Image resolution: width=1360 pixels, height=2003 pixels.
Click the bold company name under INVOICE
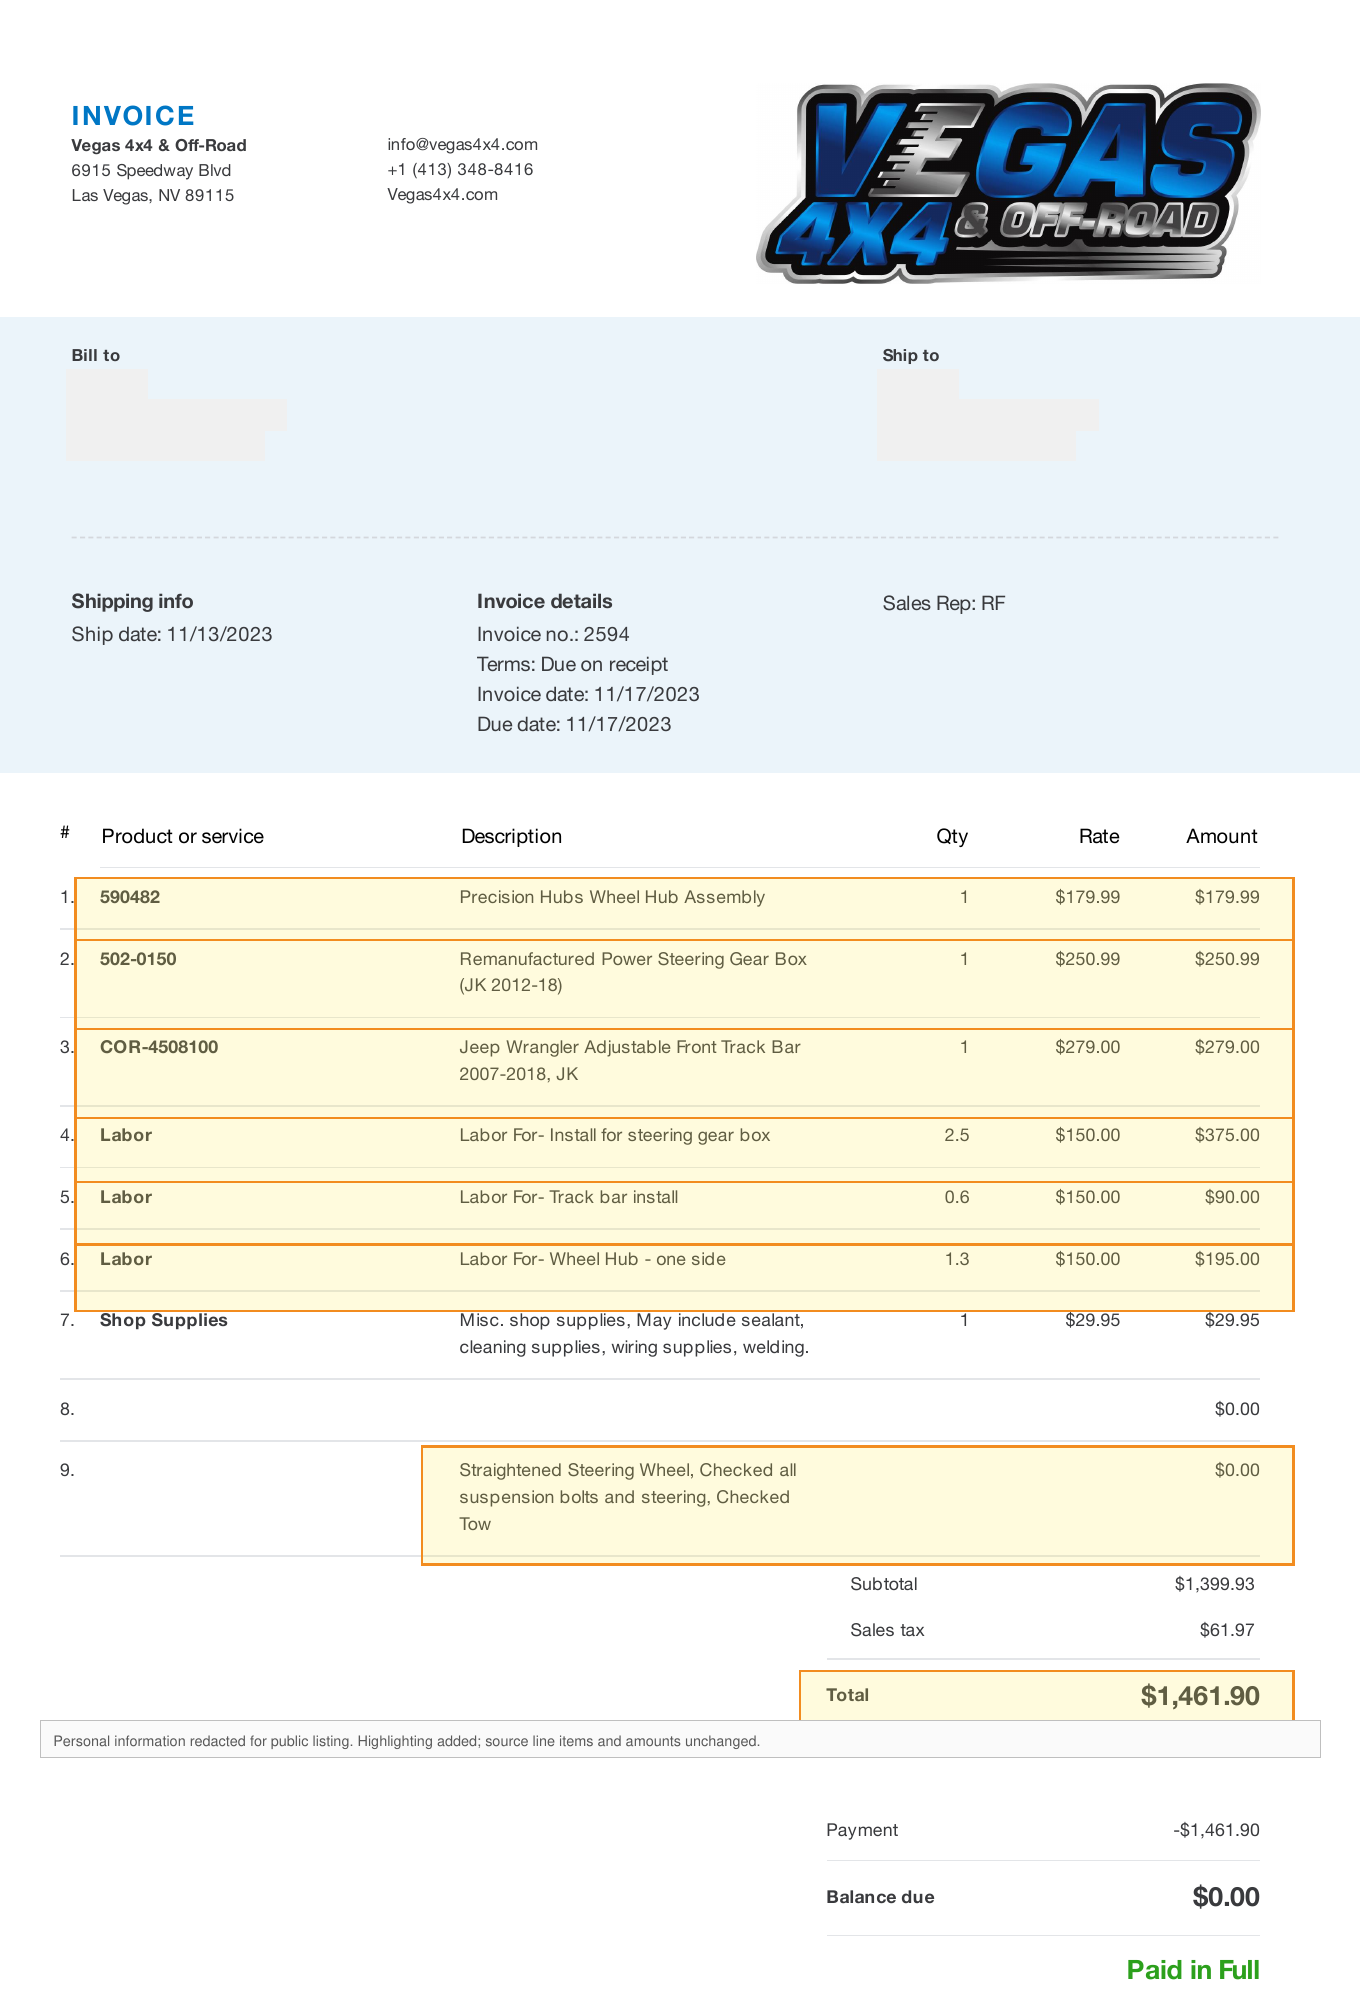click(x=159, y=145)
